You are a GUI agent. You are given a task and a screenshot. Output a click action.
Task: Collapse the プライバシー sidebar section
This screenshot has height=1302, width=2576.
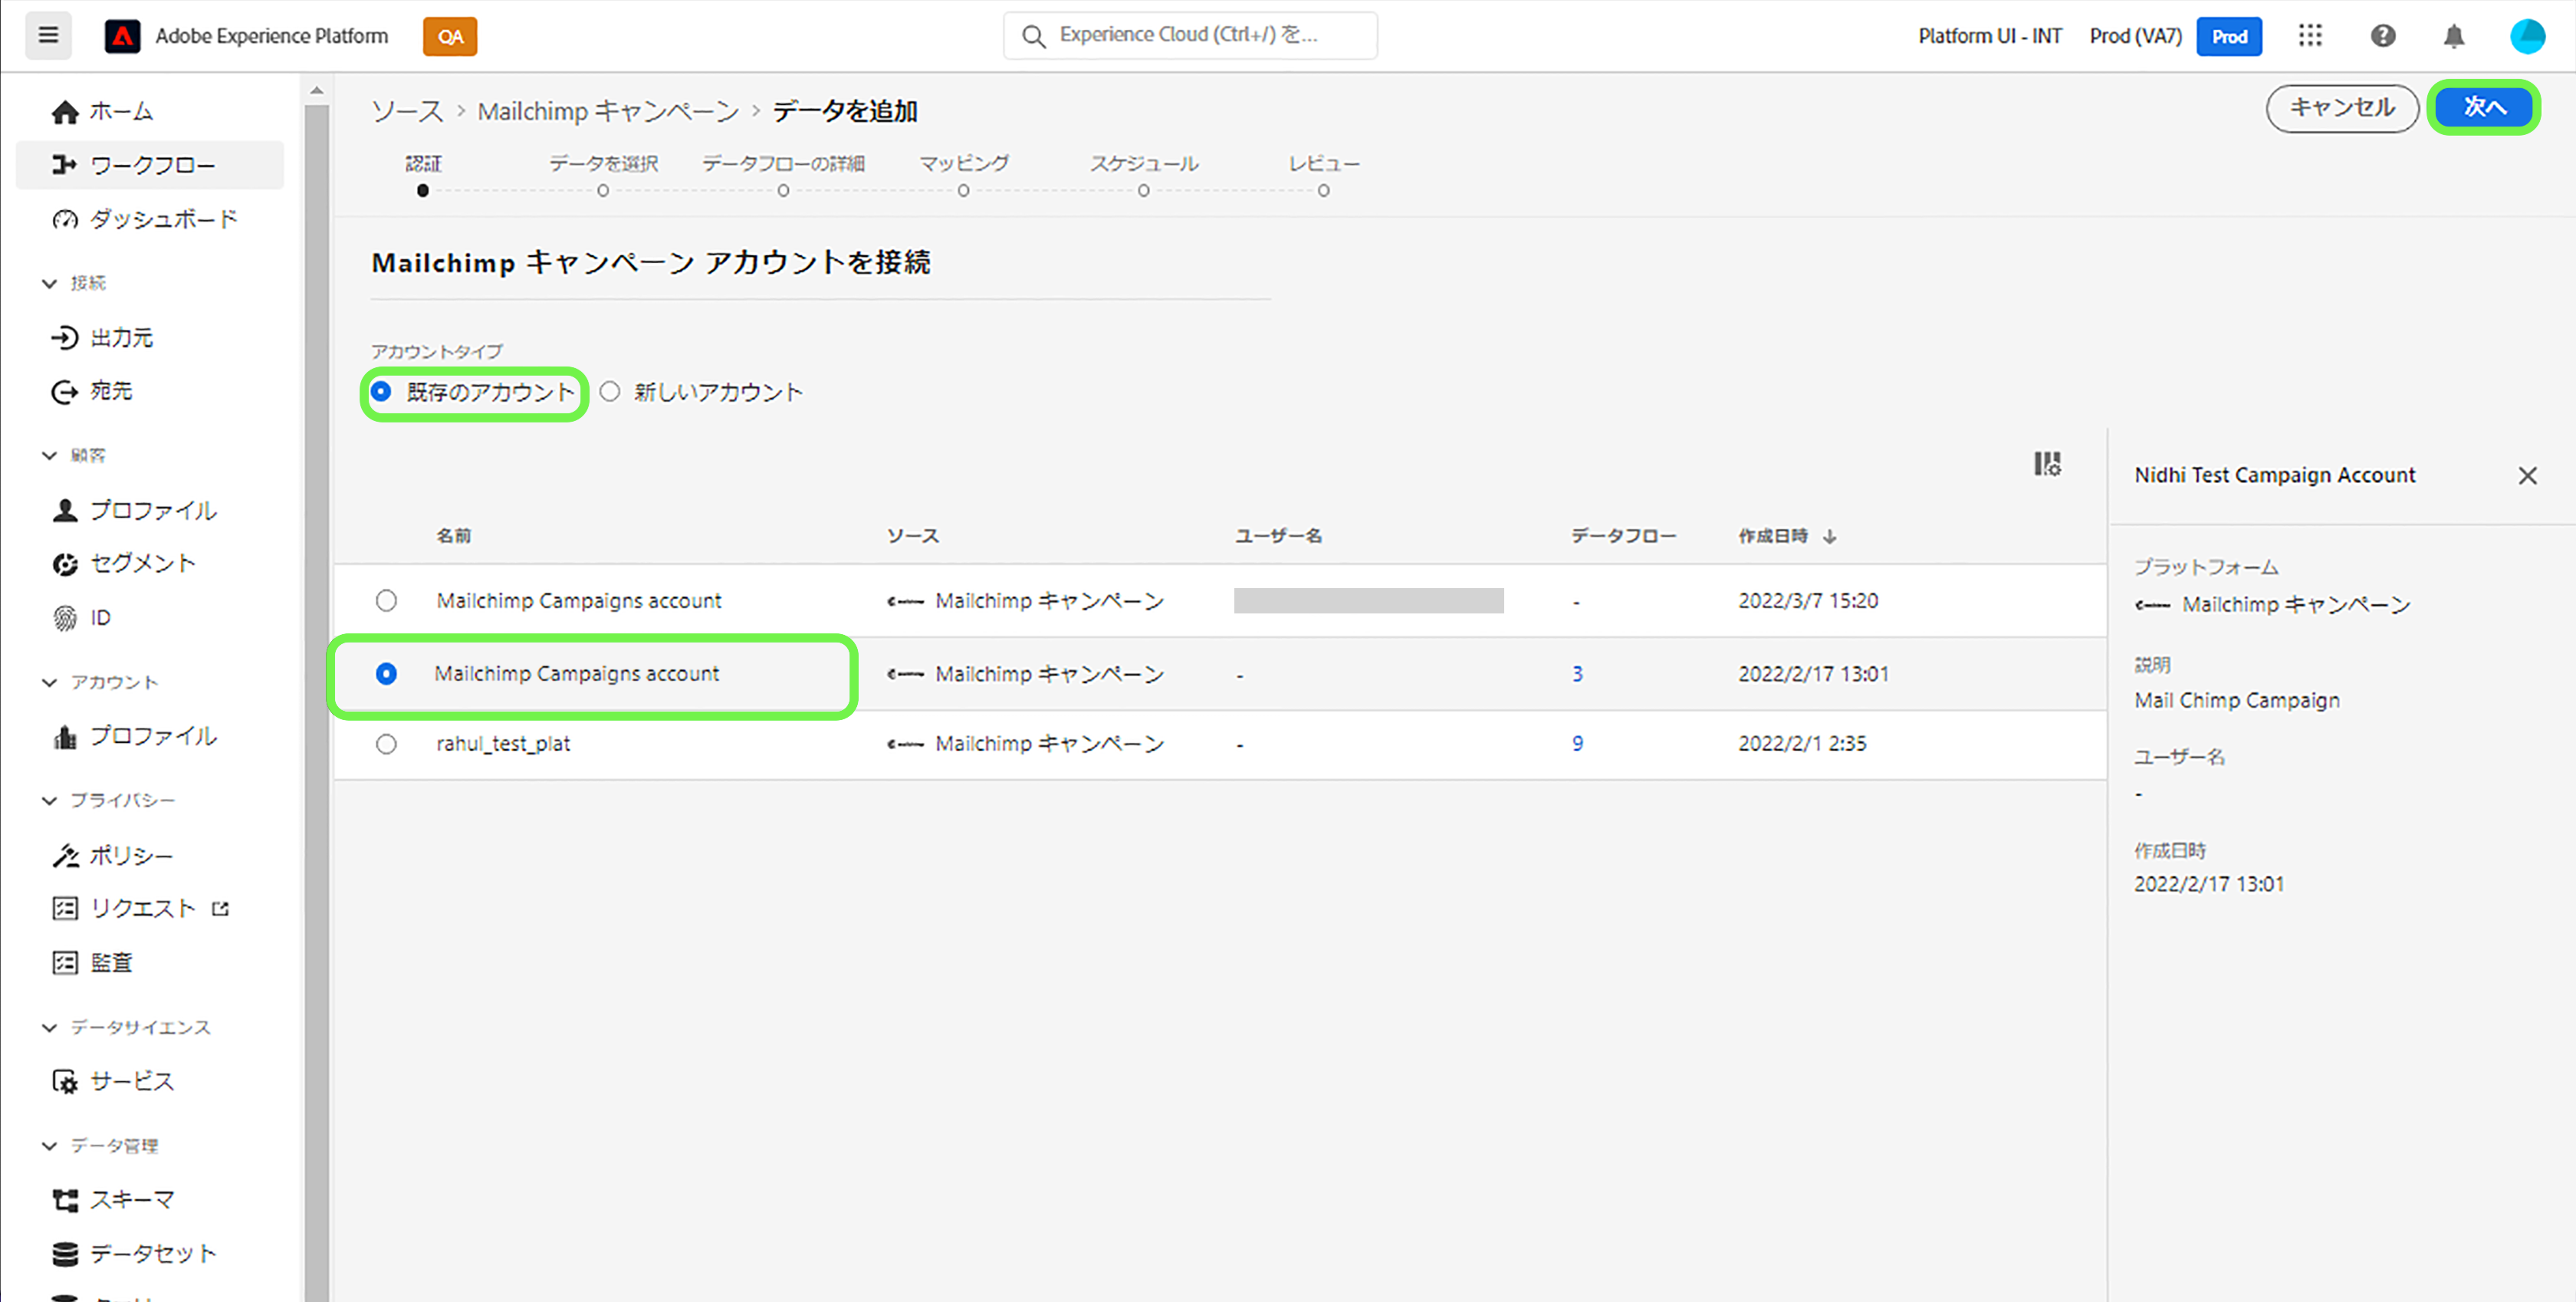[x=50, y=800]
